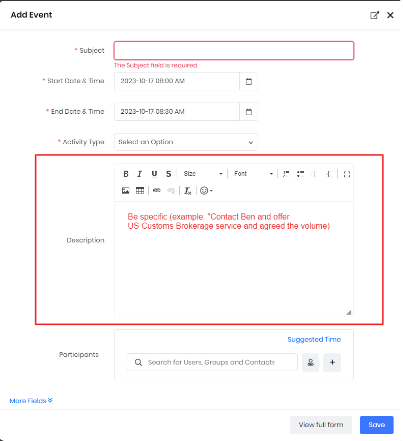Insert numbered list in description
Image resolution: width=403 pixels, height=441 pixels.
point(286,174)
